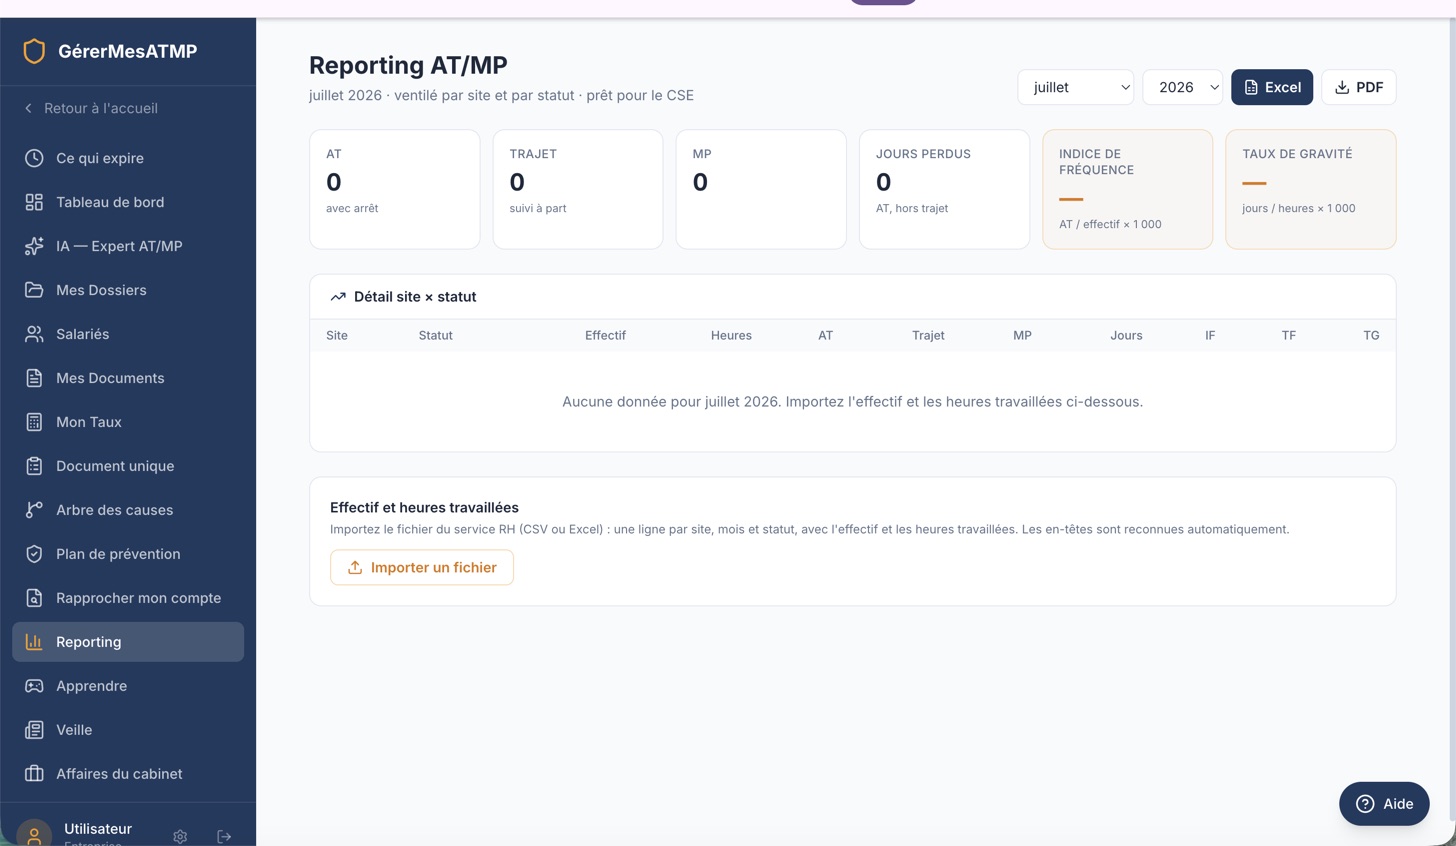Click the calculator icon beside Mon Taux
This screenshot has height=846, width=1456.
point(34,422)
